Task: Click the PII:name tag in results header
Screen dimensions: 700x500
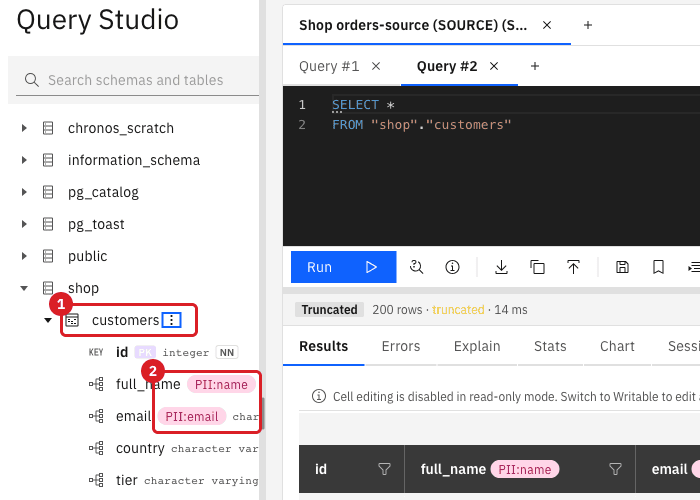Action: (x=525, y=469)
